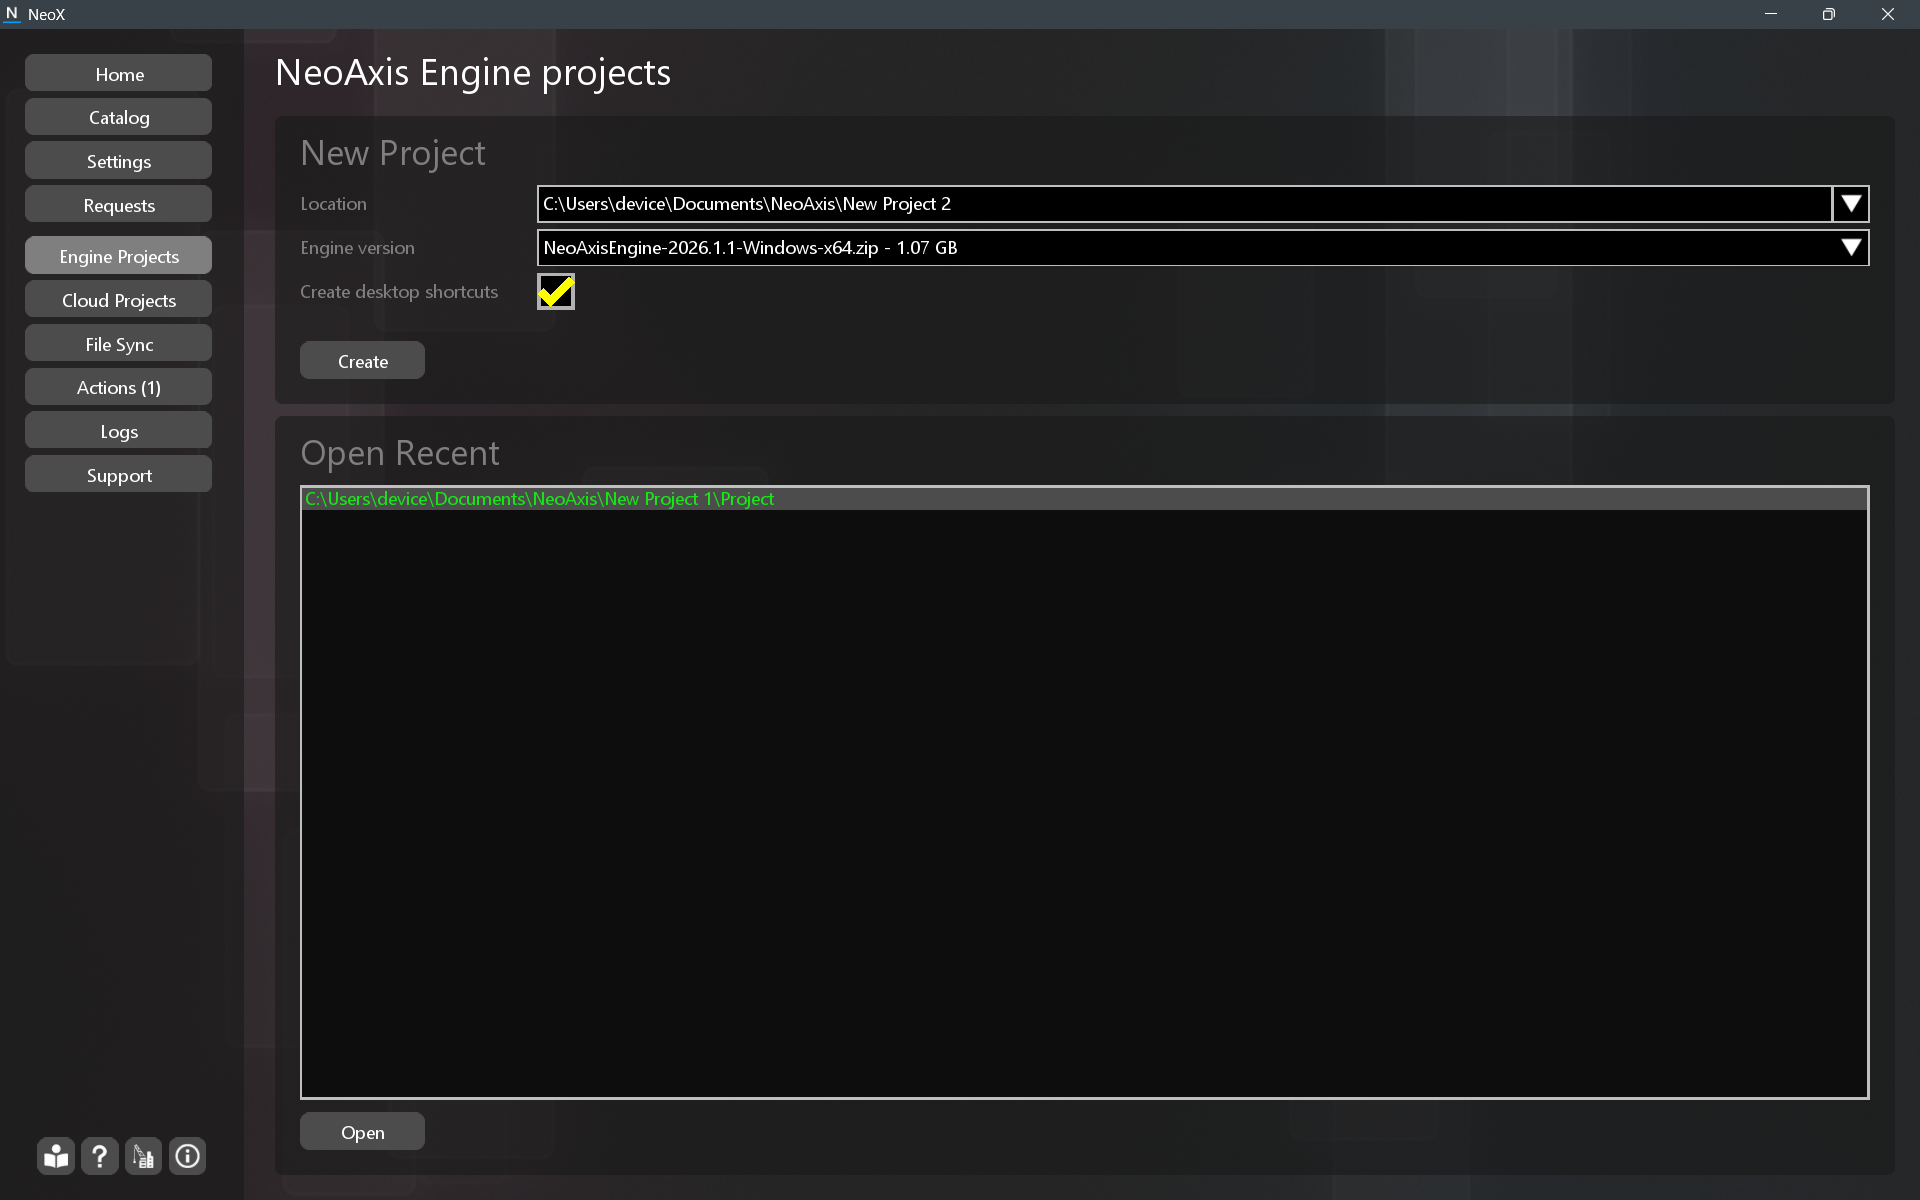View the Logs page
Screen dimensions: 1920x1200
(118, 432)
